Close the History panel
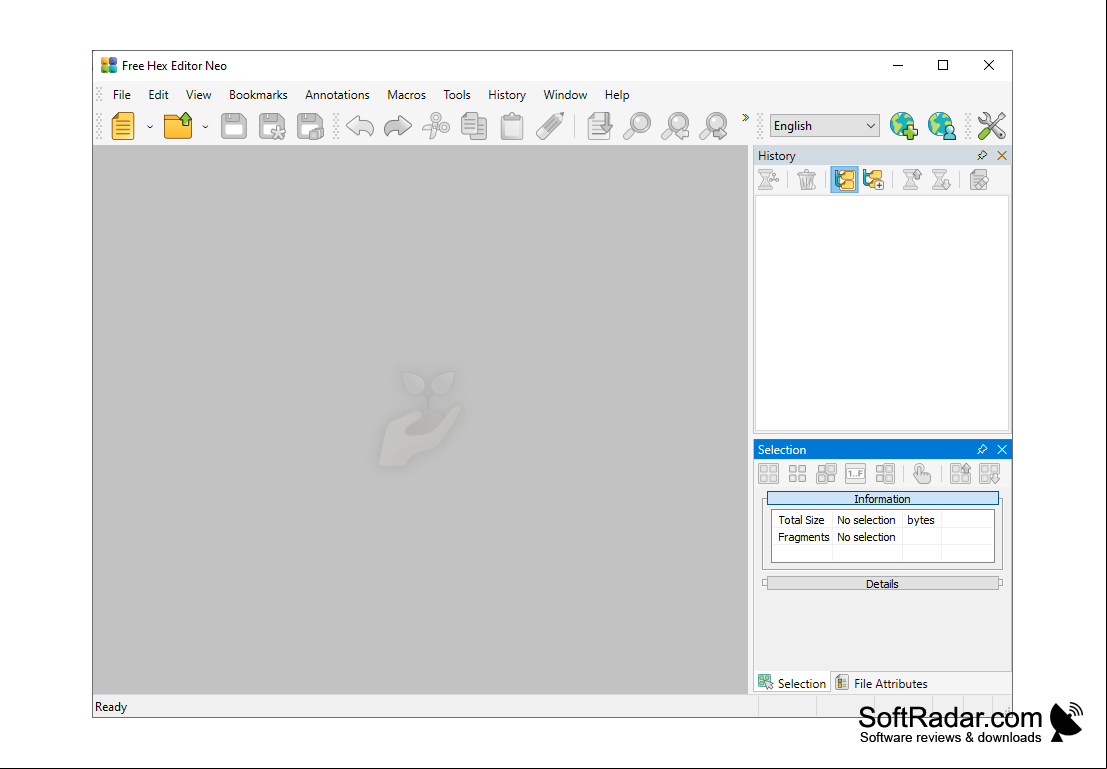1107x769 pixels. tap(1002, 155)
